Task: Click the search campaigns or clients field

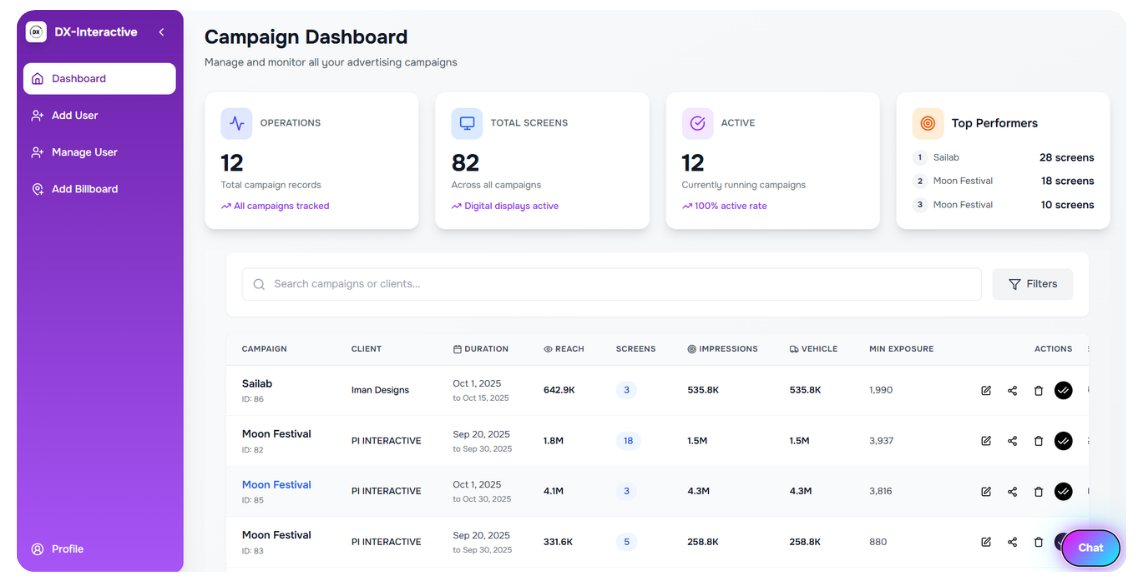Action: (611, 284)
